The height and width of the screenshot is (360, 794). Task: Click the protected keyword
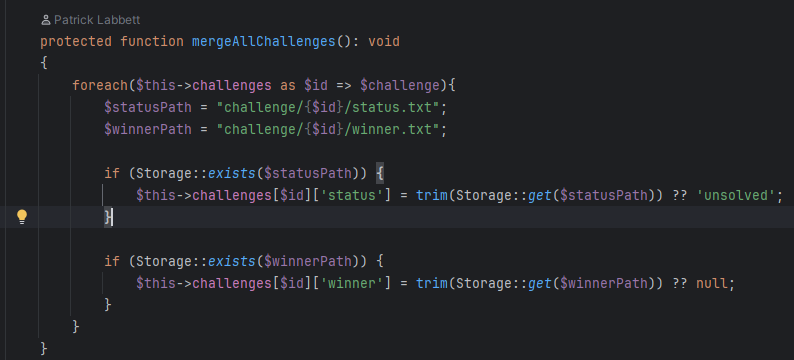tap(76, 42)
